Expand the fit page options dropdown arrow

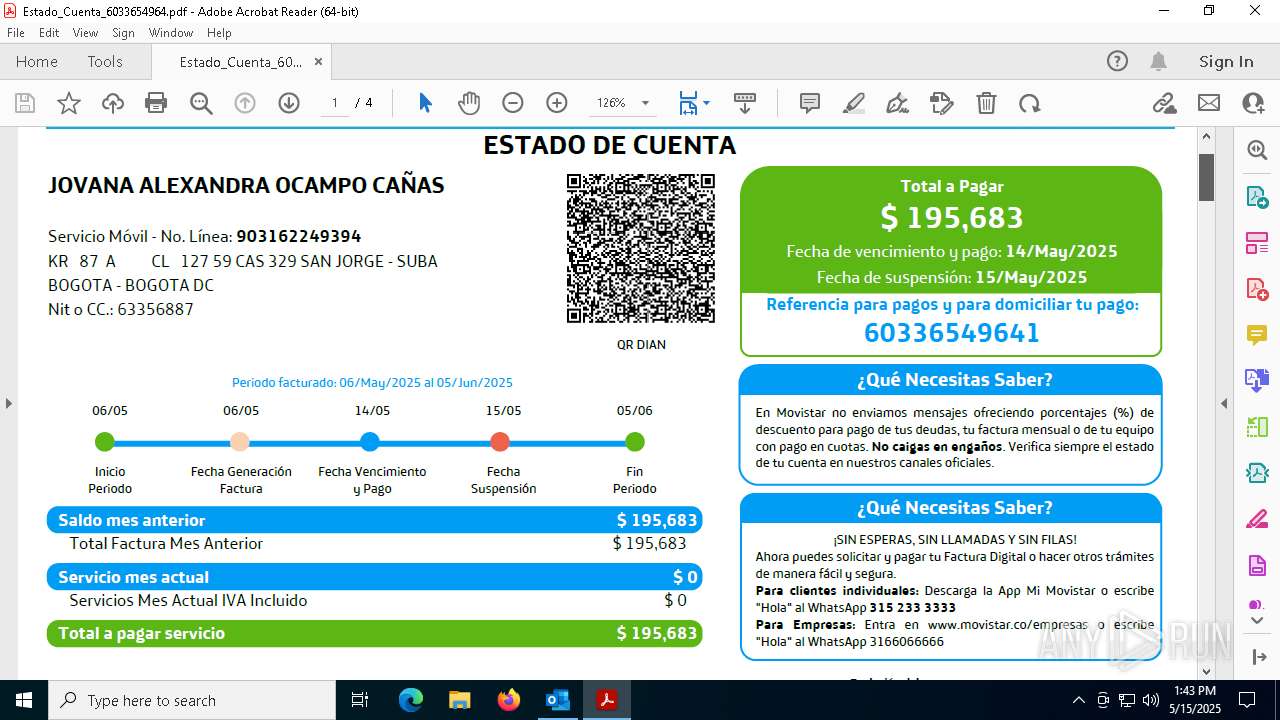[x=706, y=103]
